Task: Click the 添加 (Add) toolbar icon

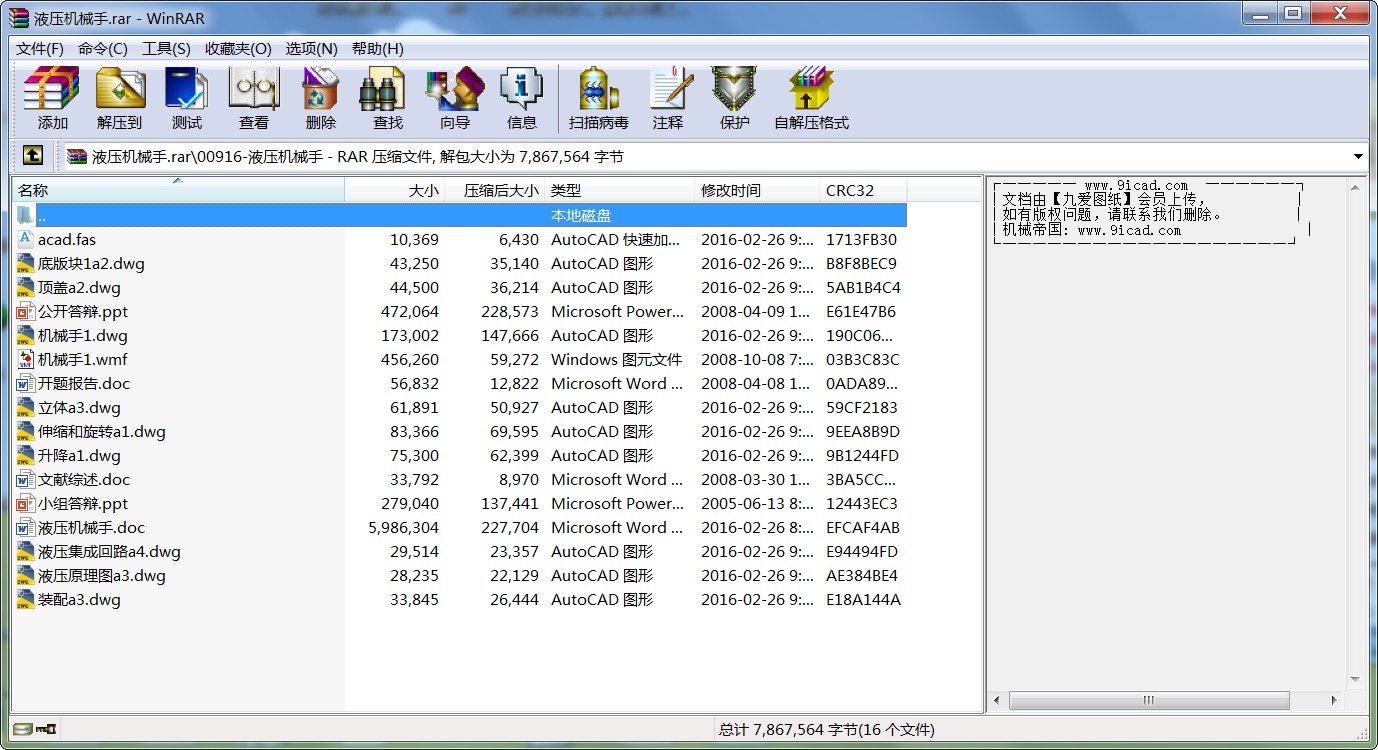Action: tap(52, 99)
